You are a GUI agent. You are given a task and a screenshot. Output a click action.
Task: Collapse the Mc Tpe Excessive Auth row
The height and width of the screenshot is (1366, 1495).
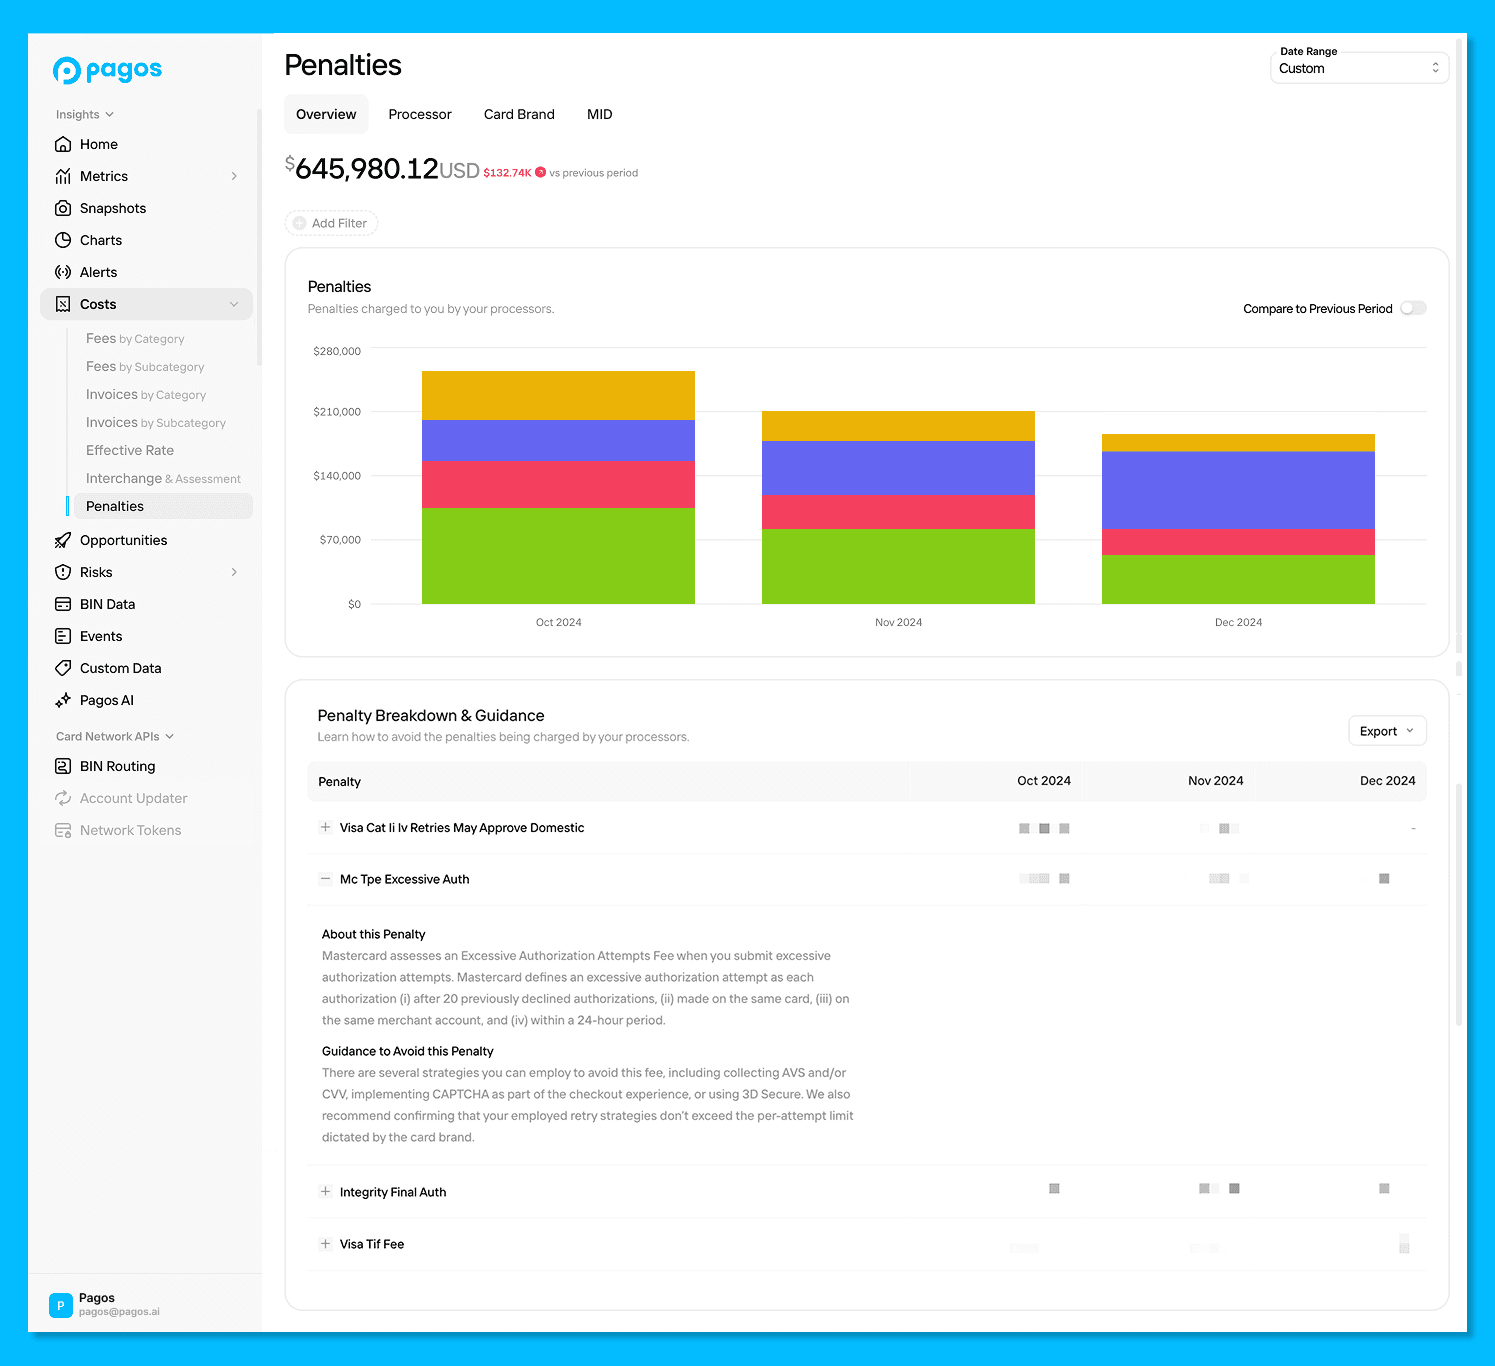tap(325, 879)
